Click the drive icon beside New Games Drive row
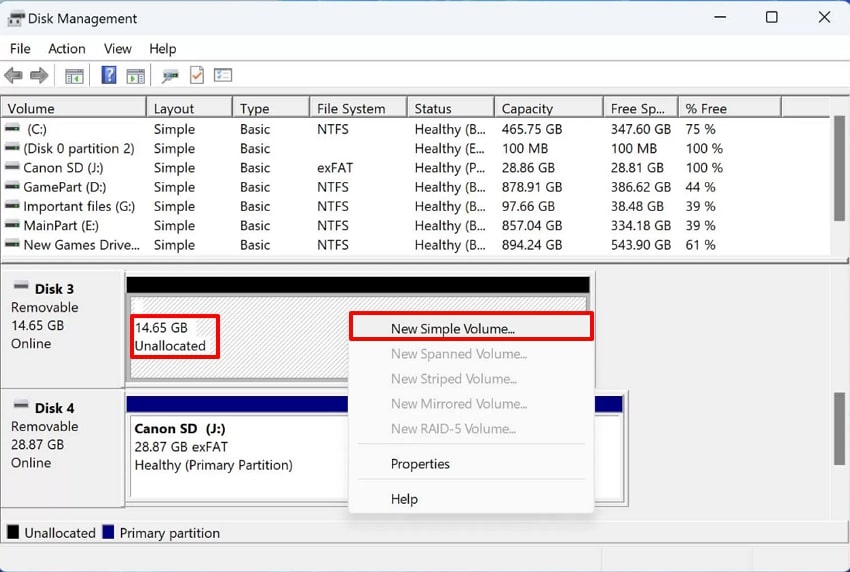 coord(12,244)
